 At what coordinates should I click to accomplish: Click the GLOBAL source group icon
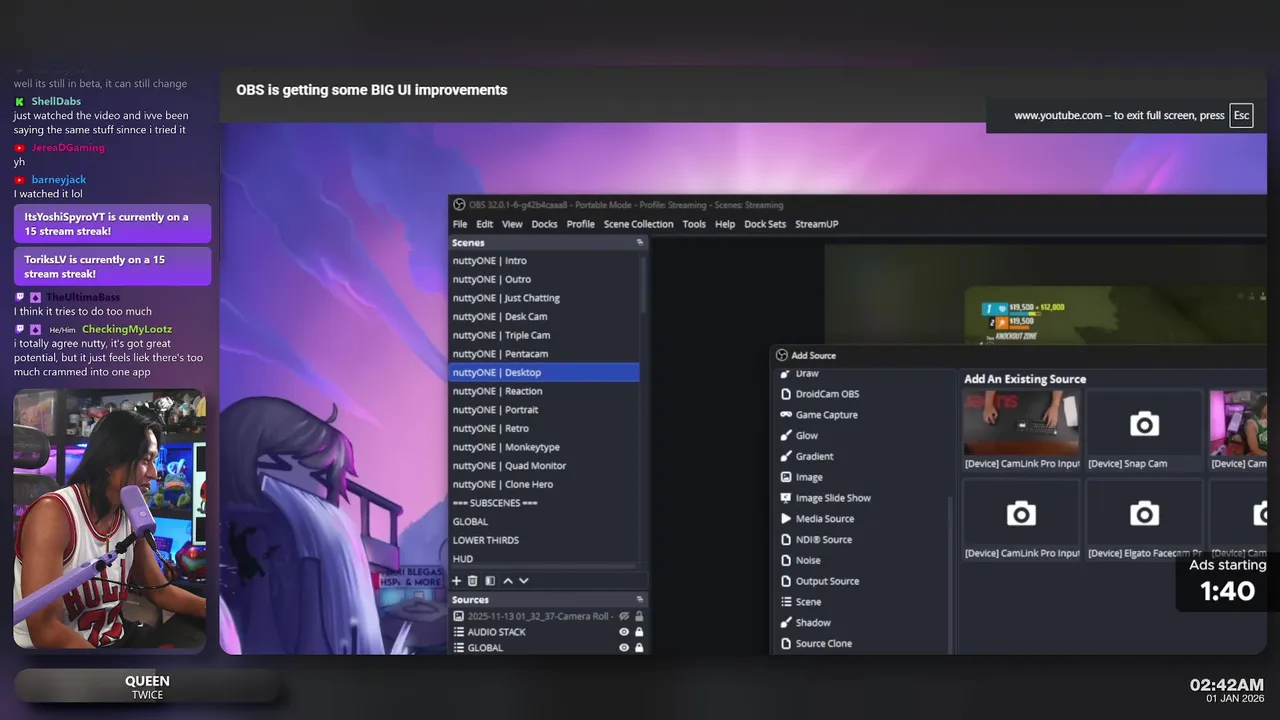tap(459, 648)
